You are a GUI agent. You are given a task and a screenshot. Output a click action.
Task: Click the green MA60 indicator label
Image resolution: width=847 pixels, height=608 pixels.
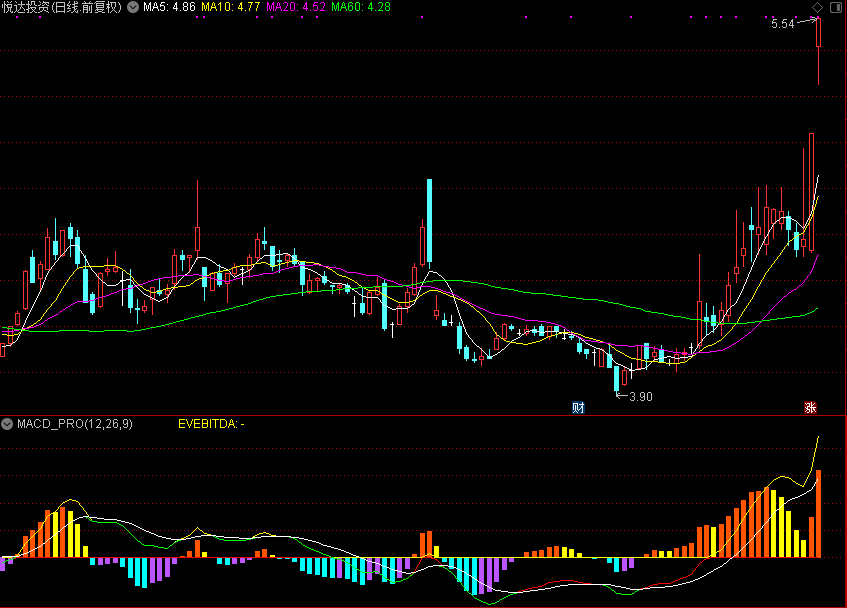[361, 7]
